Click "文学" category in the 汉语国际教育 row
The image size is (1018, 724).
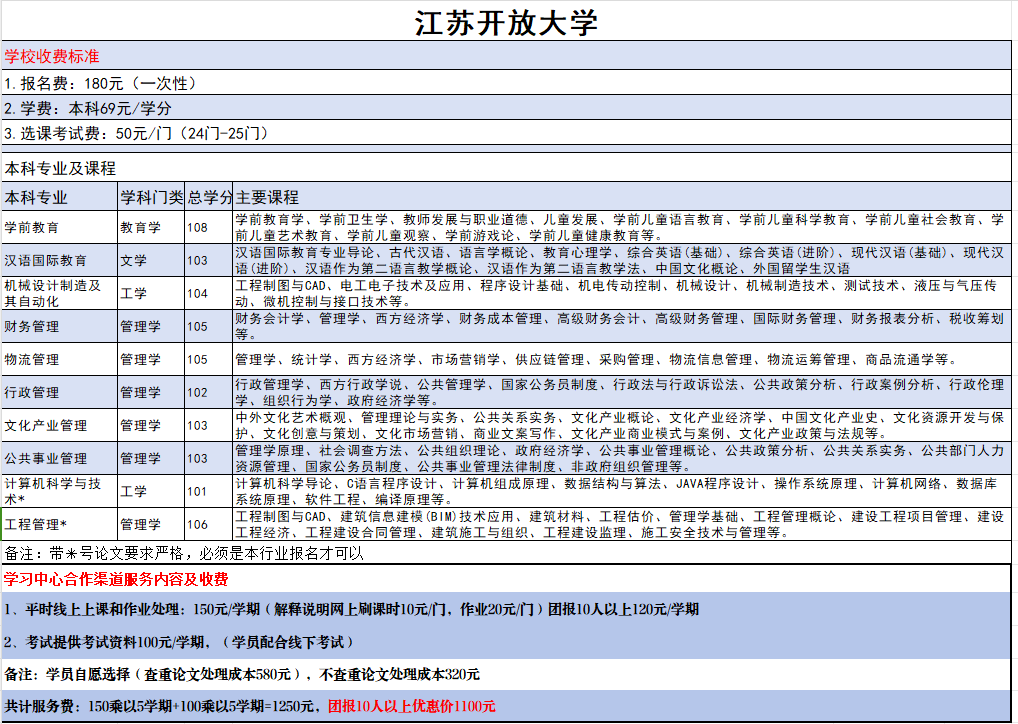(151, 260)
